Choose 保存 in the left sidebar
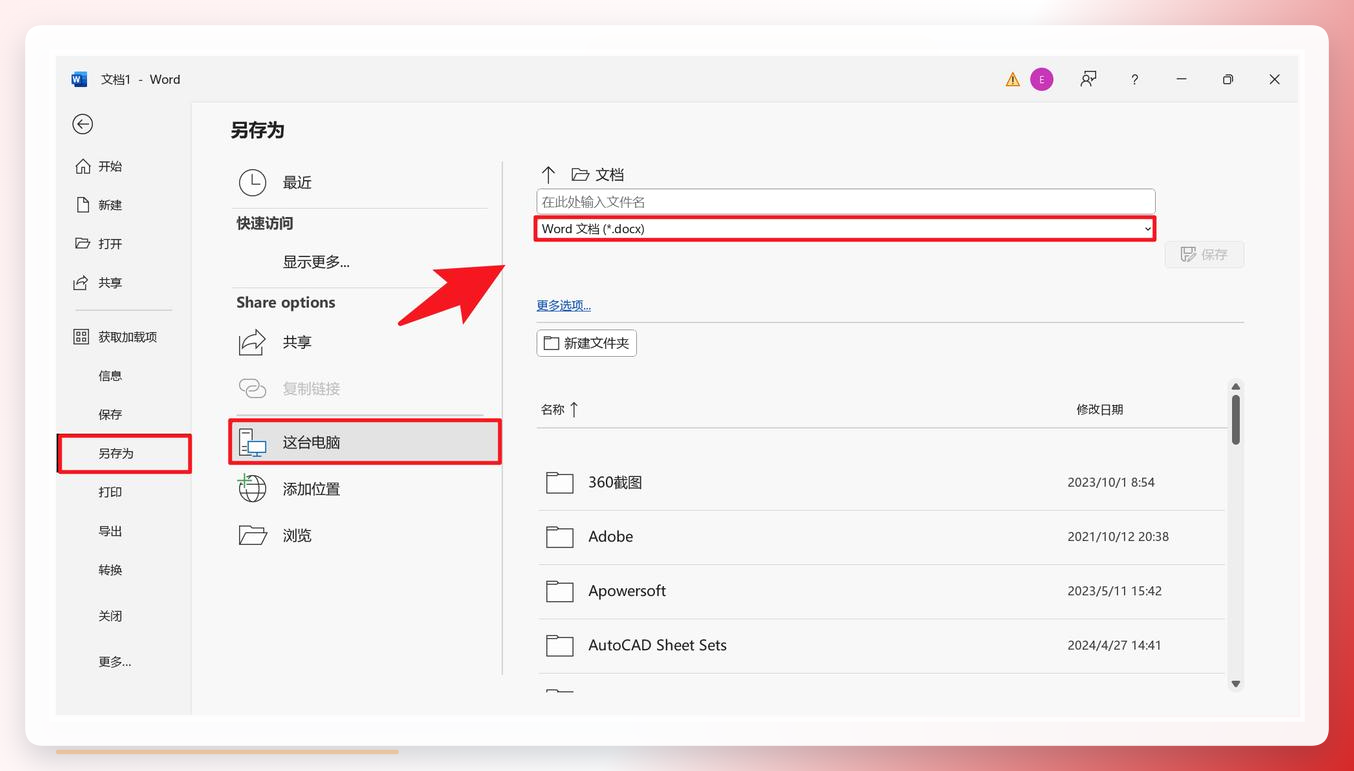 [110, 414]
